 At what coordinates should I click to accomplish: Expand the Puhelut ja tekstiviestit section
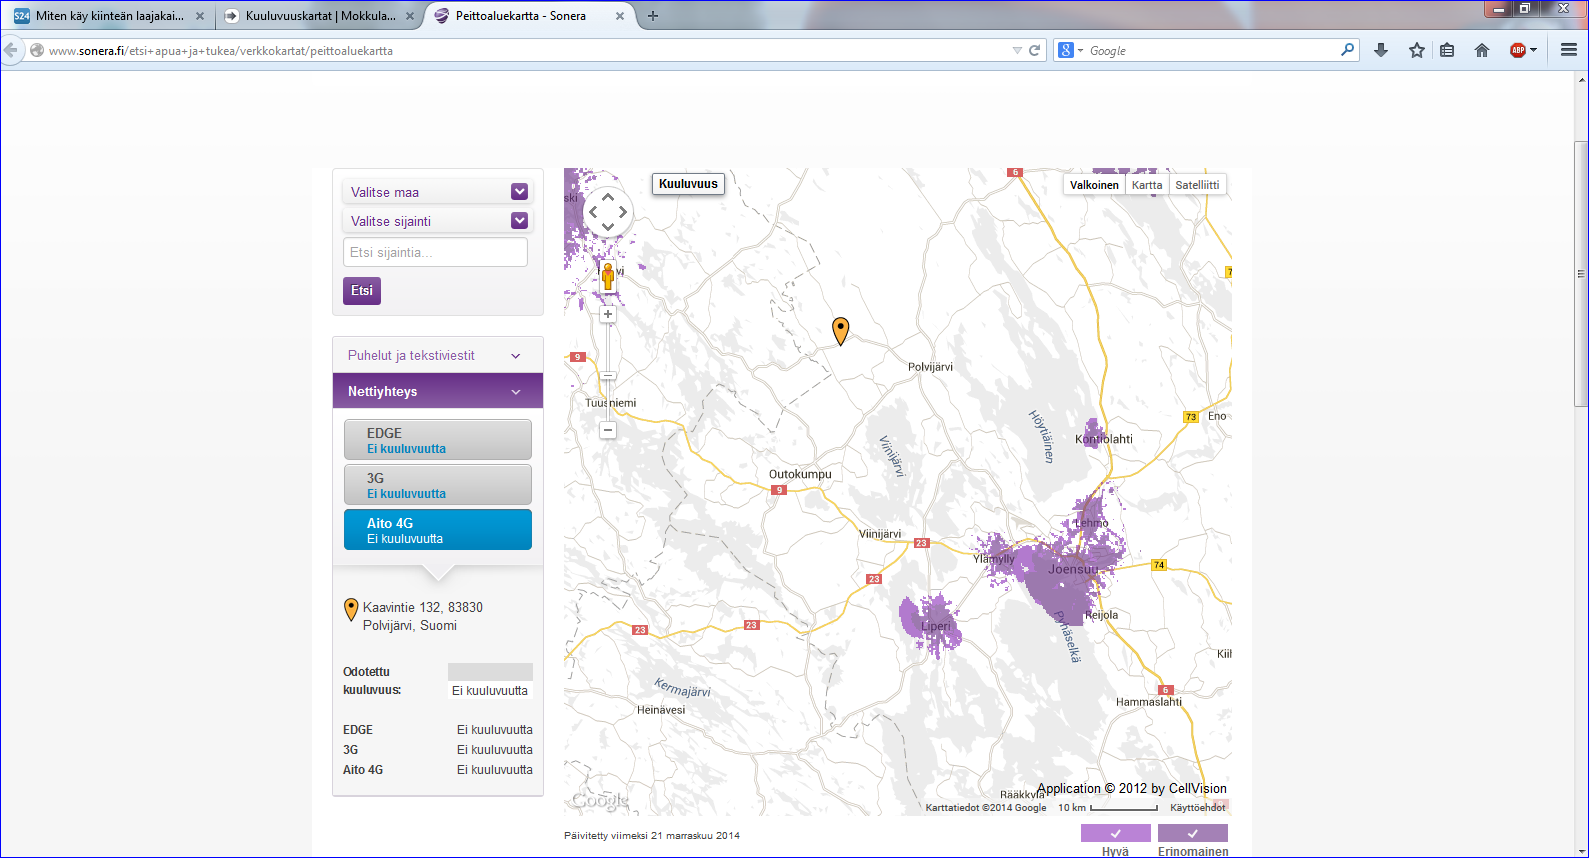437,355
